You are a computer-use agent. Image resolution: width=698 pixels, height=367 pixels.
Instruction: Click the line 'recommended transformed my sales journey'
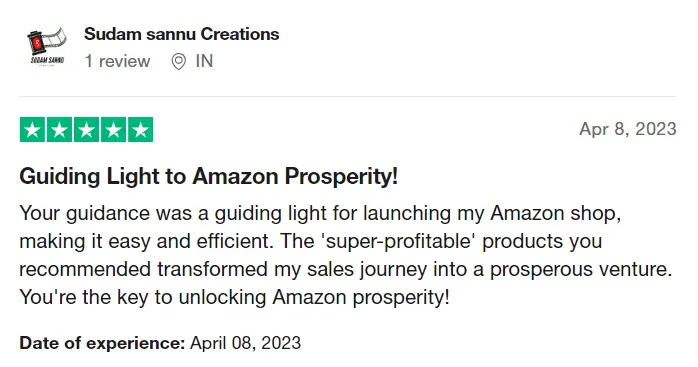[x=345, y=269]
